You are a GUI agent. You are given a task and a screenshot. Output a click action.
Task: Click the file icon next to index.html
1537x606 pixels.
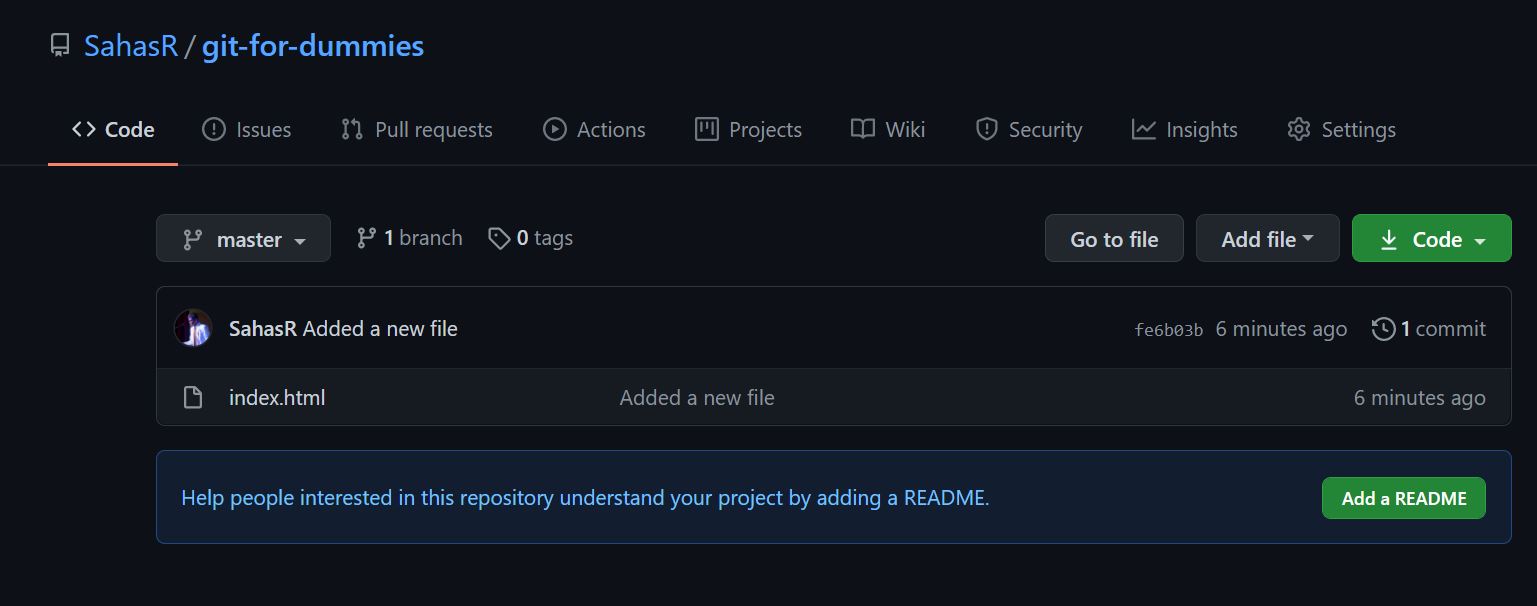(193, 398)
